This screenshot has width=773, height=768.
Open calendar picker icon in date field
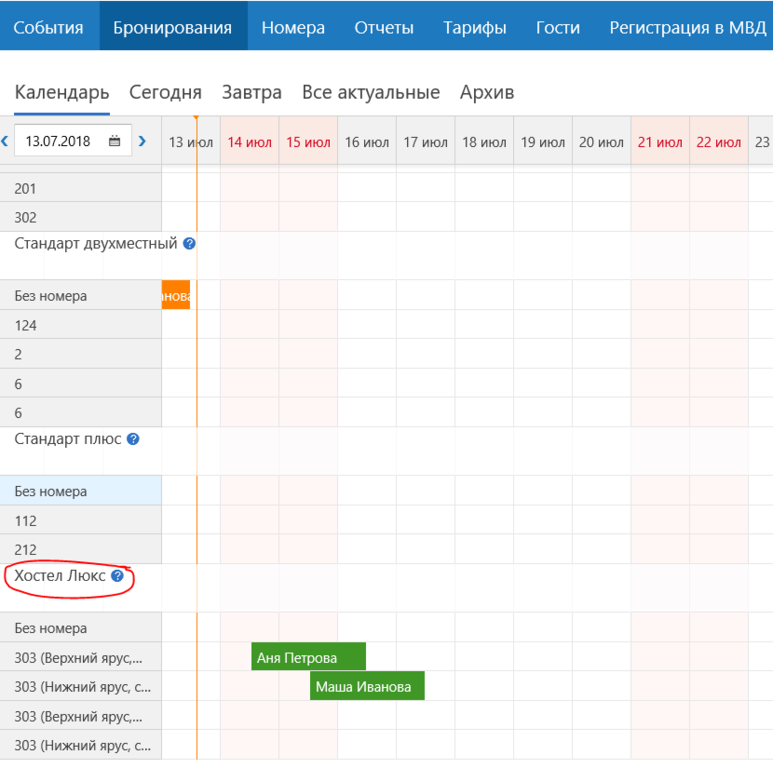(115, 142)
